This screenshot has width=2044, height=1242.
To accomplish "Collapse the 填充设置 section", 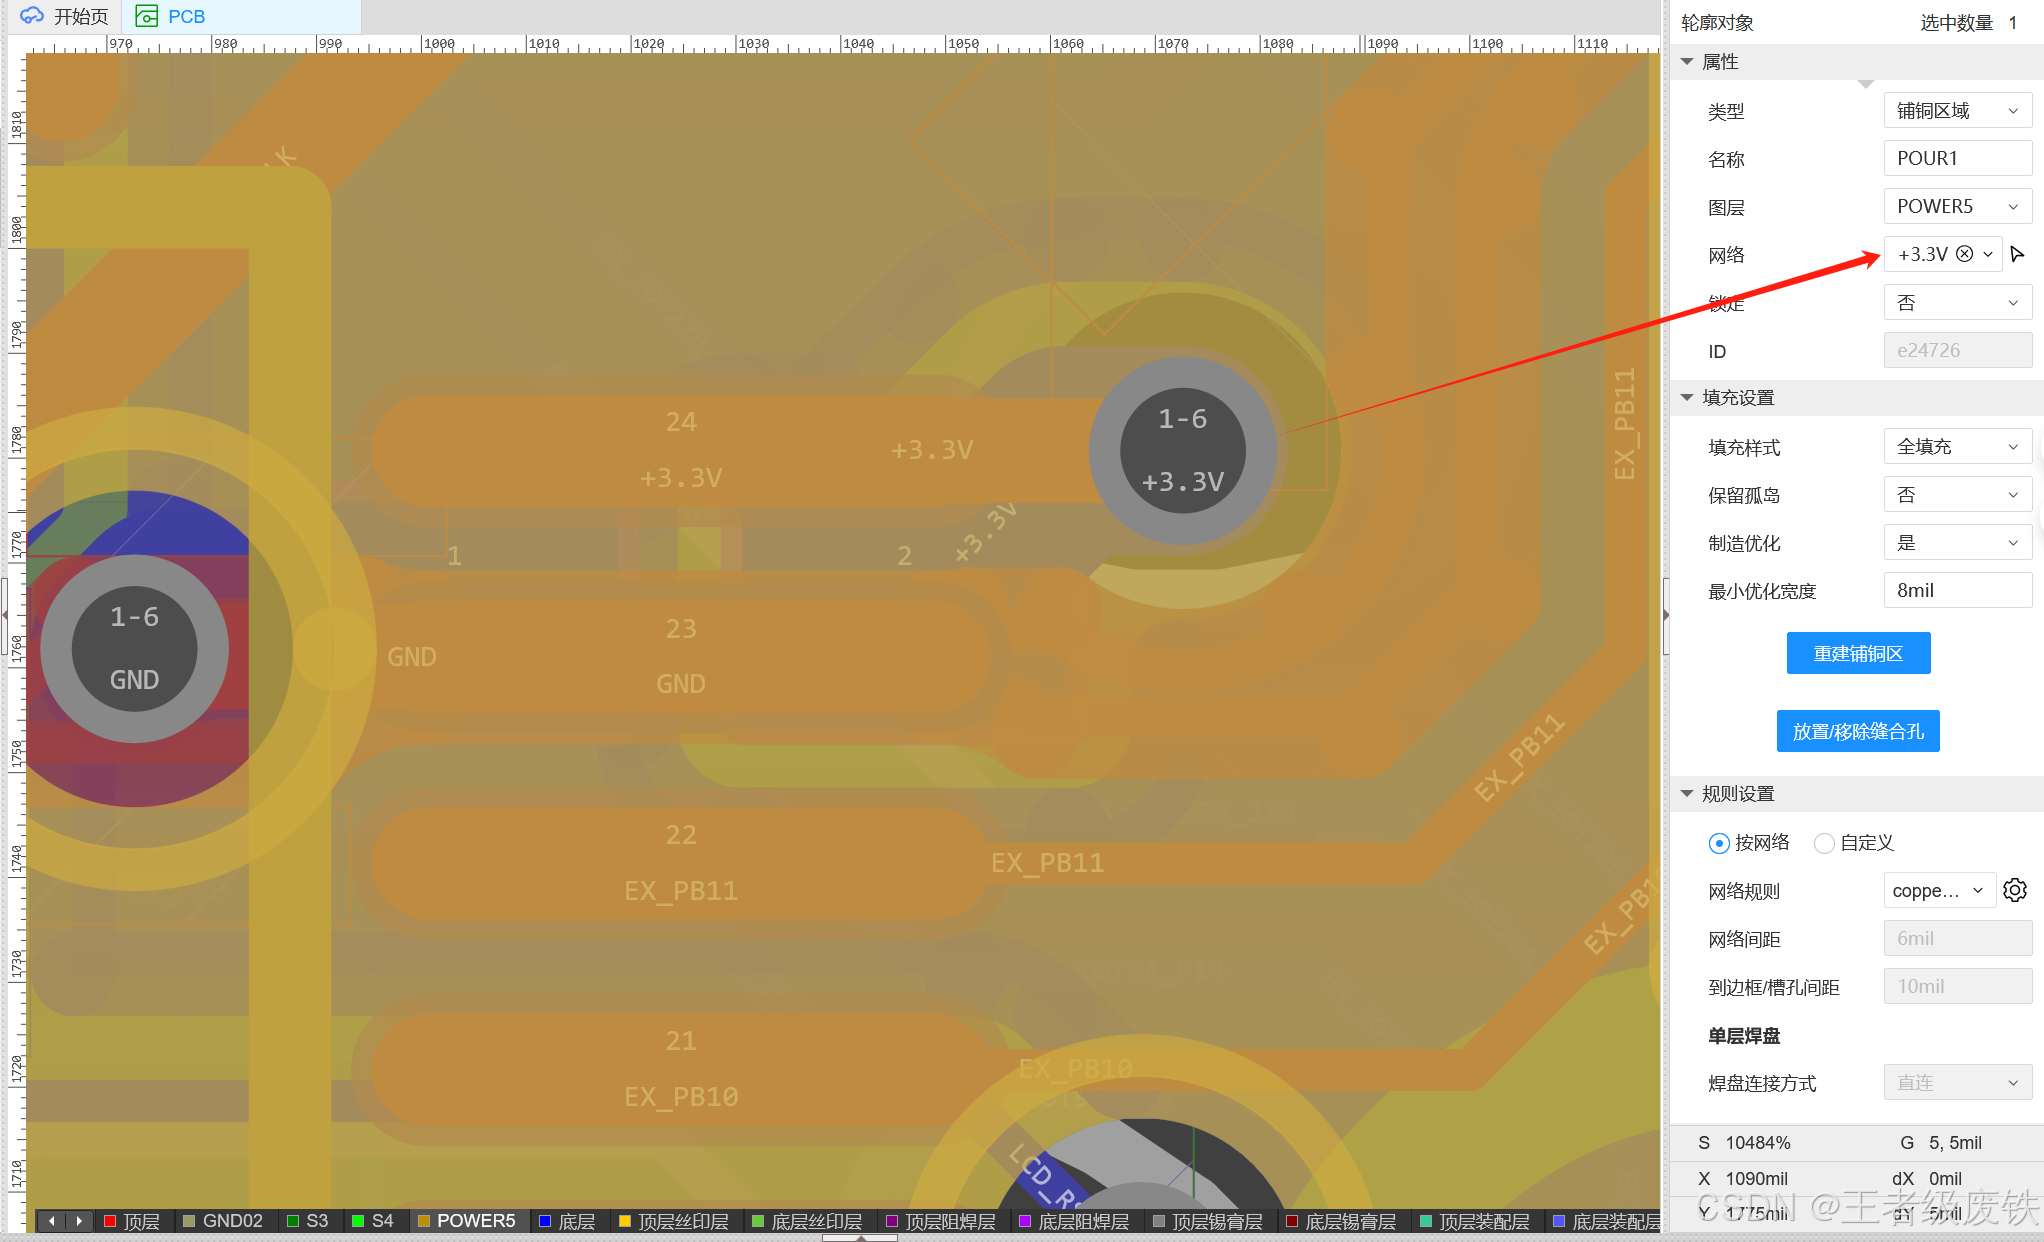I will tap(1688, 398).
